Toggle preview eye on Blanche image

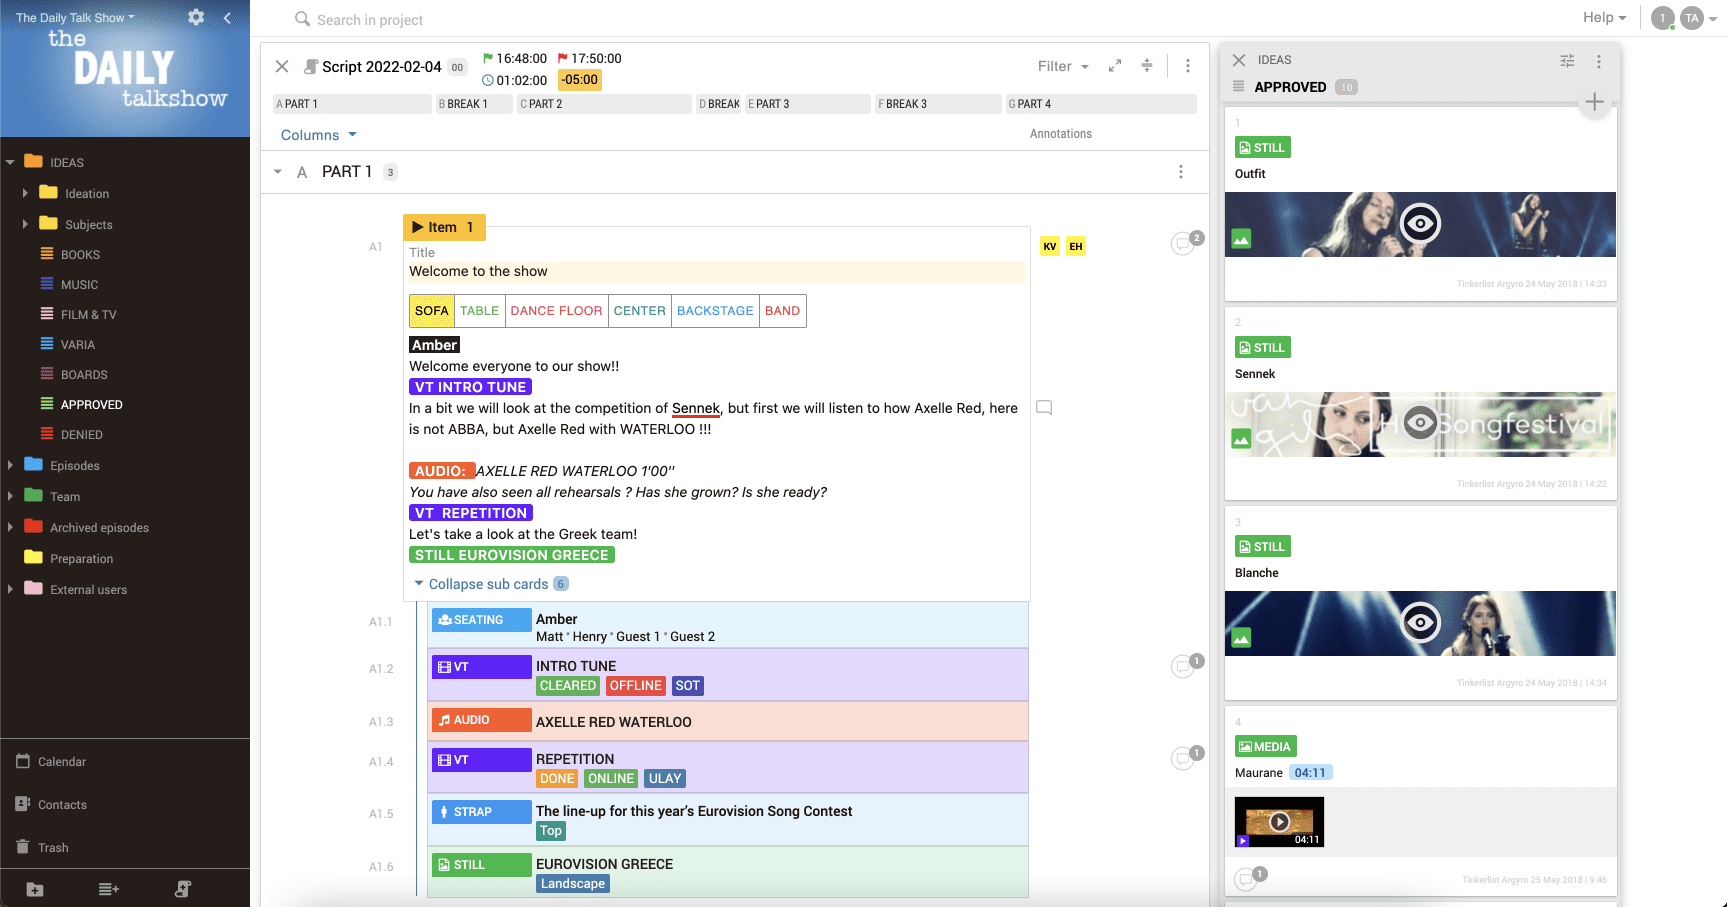(1420, 622)
